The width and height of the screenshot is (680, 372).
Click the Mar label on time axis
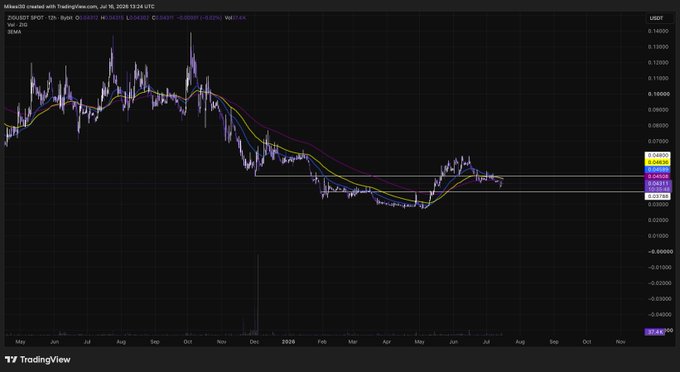353,342
